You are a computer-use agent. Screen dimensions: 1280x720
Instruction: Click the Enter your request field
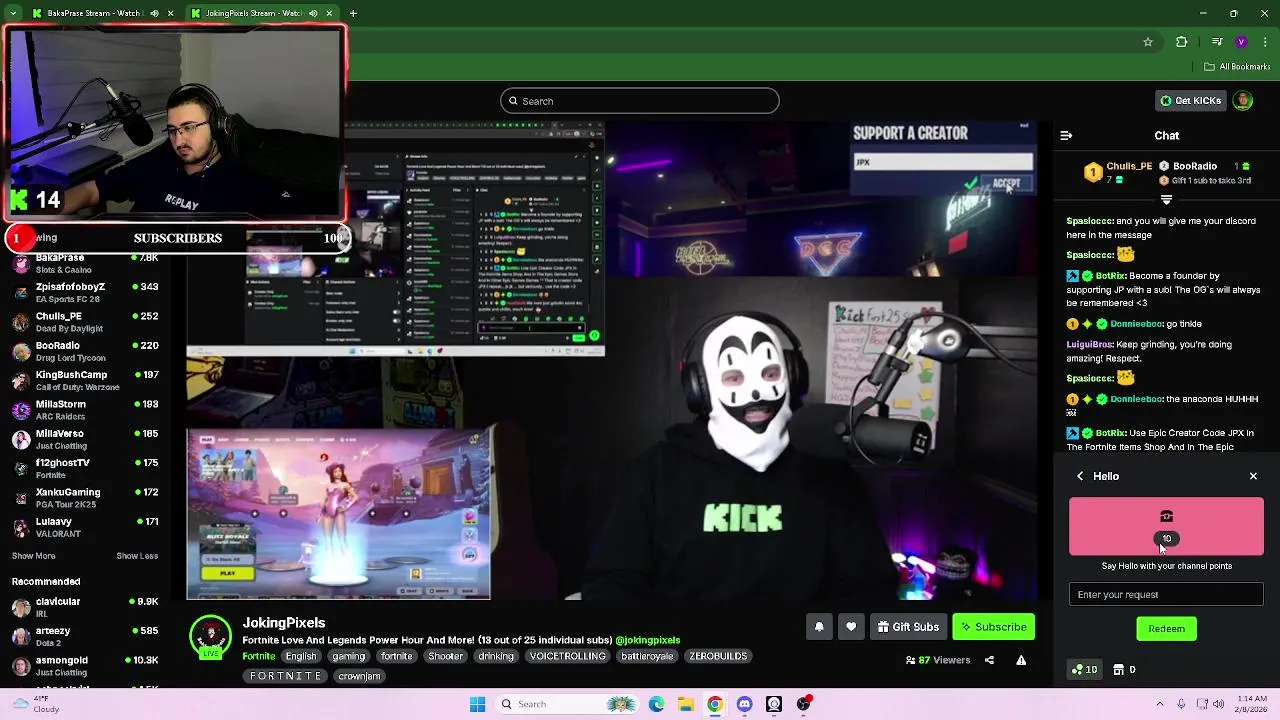pyautogui.click(x=1166, y=595)
